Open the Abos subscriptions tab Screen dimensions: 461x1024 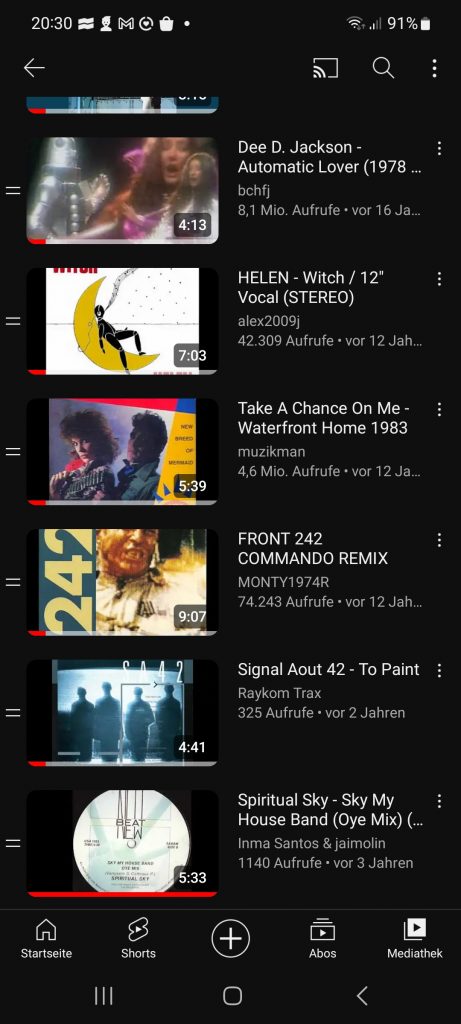point(323,939)
